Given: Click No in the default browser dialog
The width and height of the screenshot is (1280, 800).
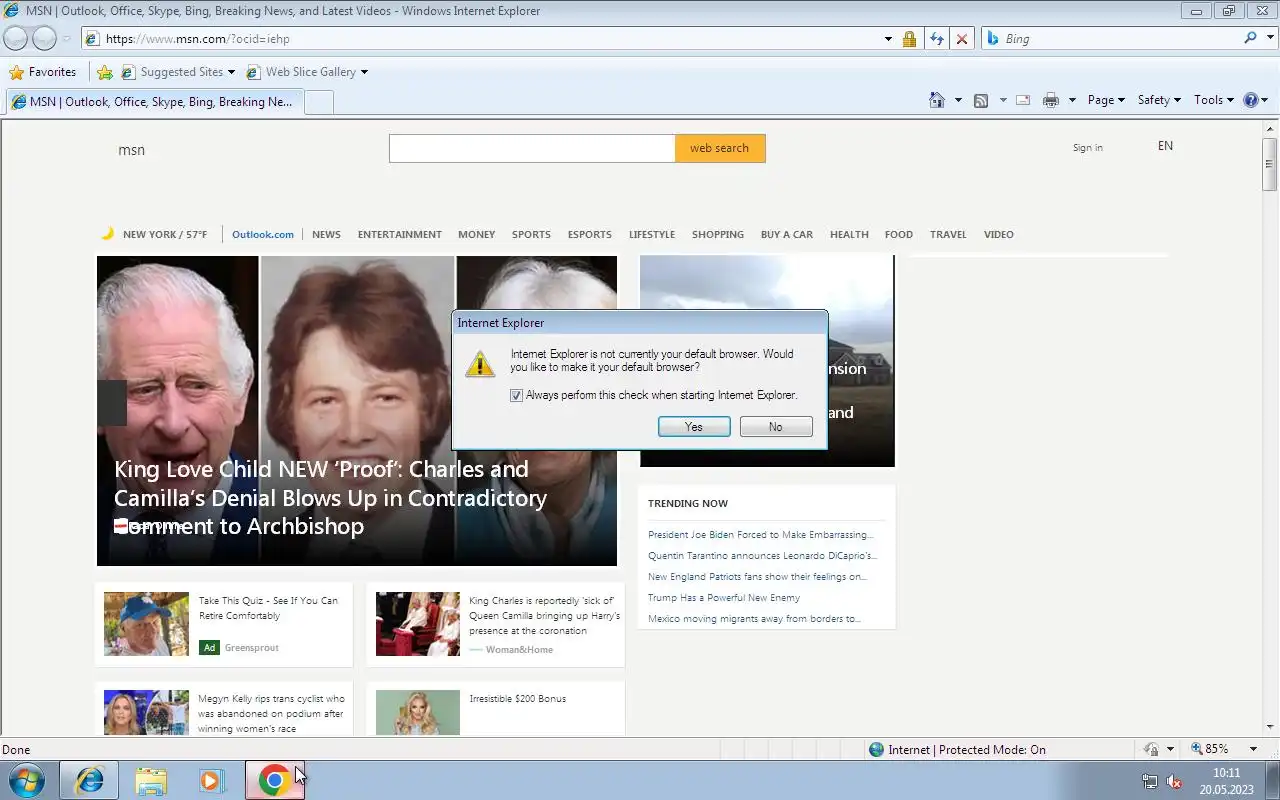Looking at the screenshot, I should (x=776, y=427).
